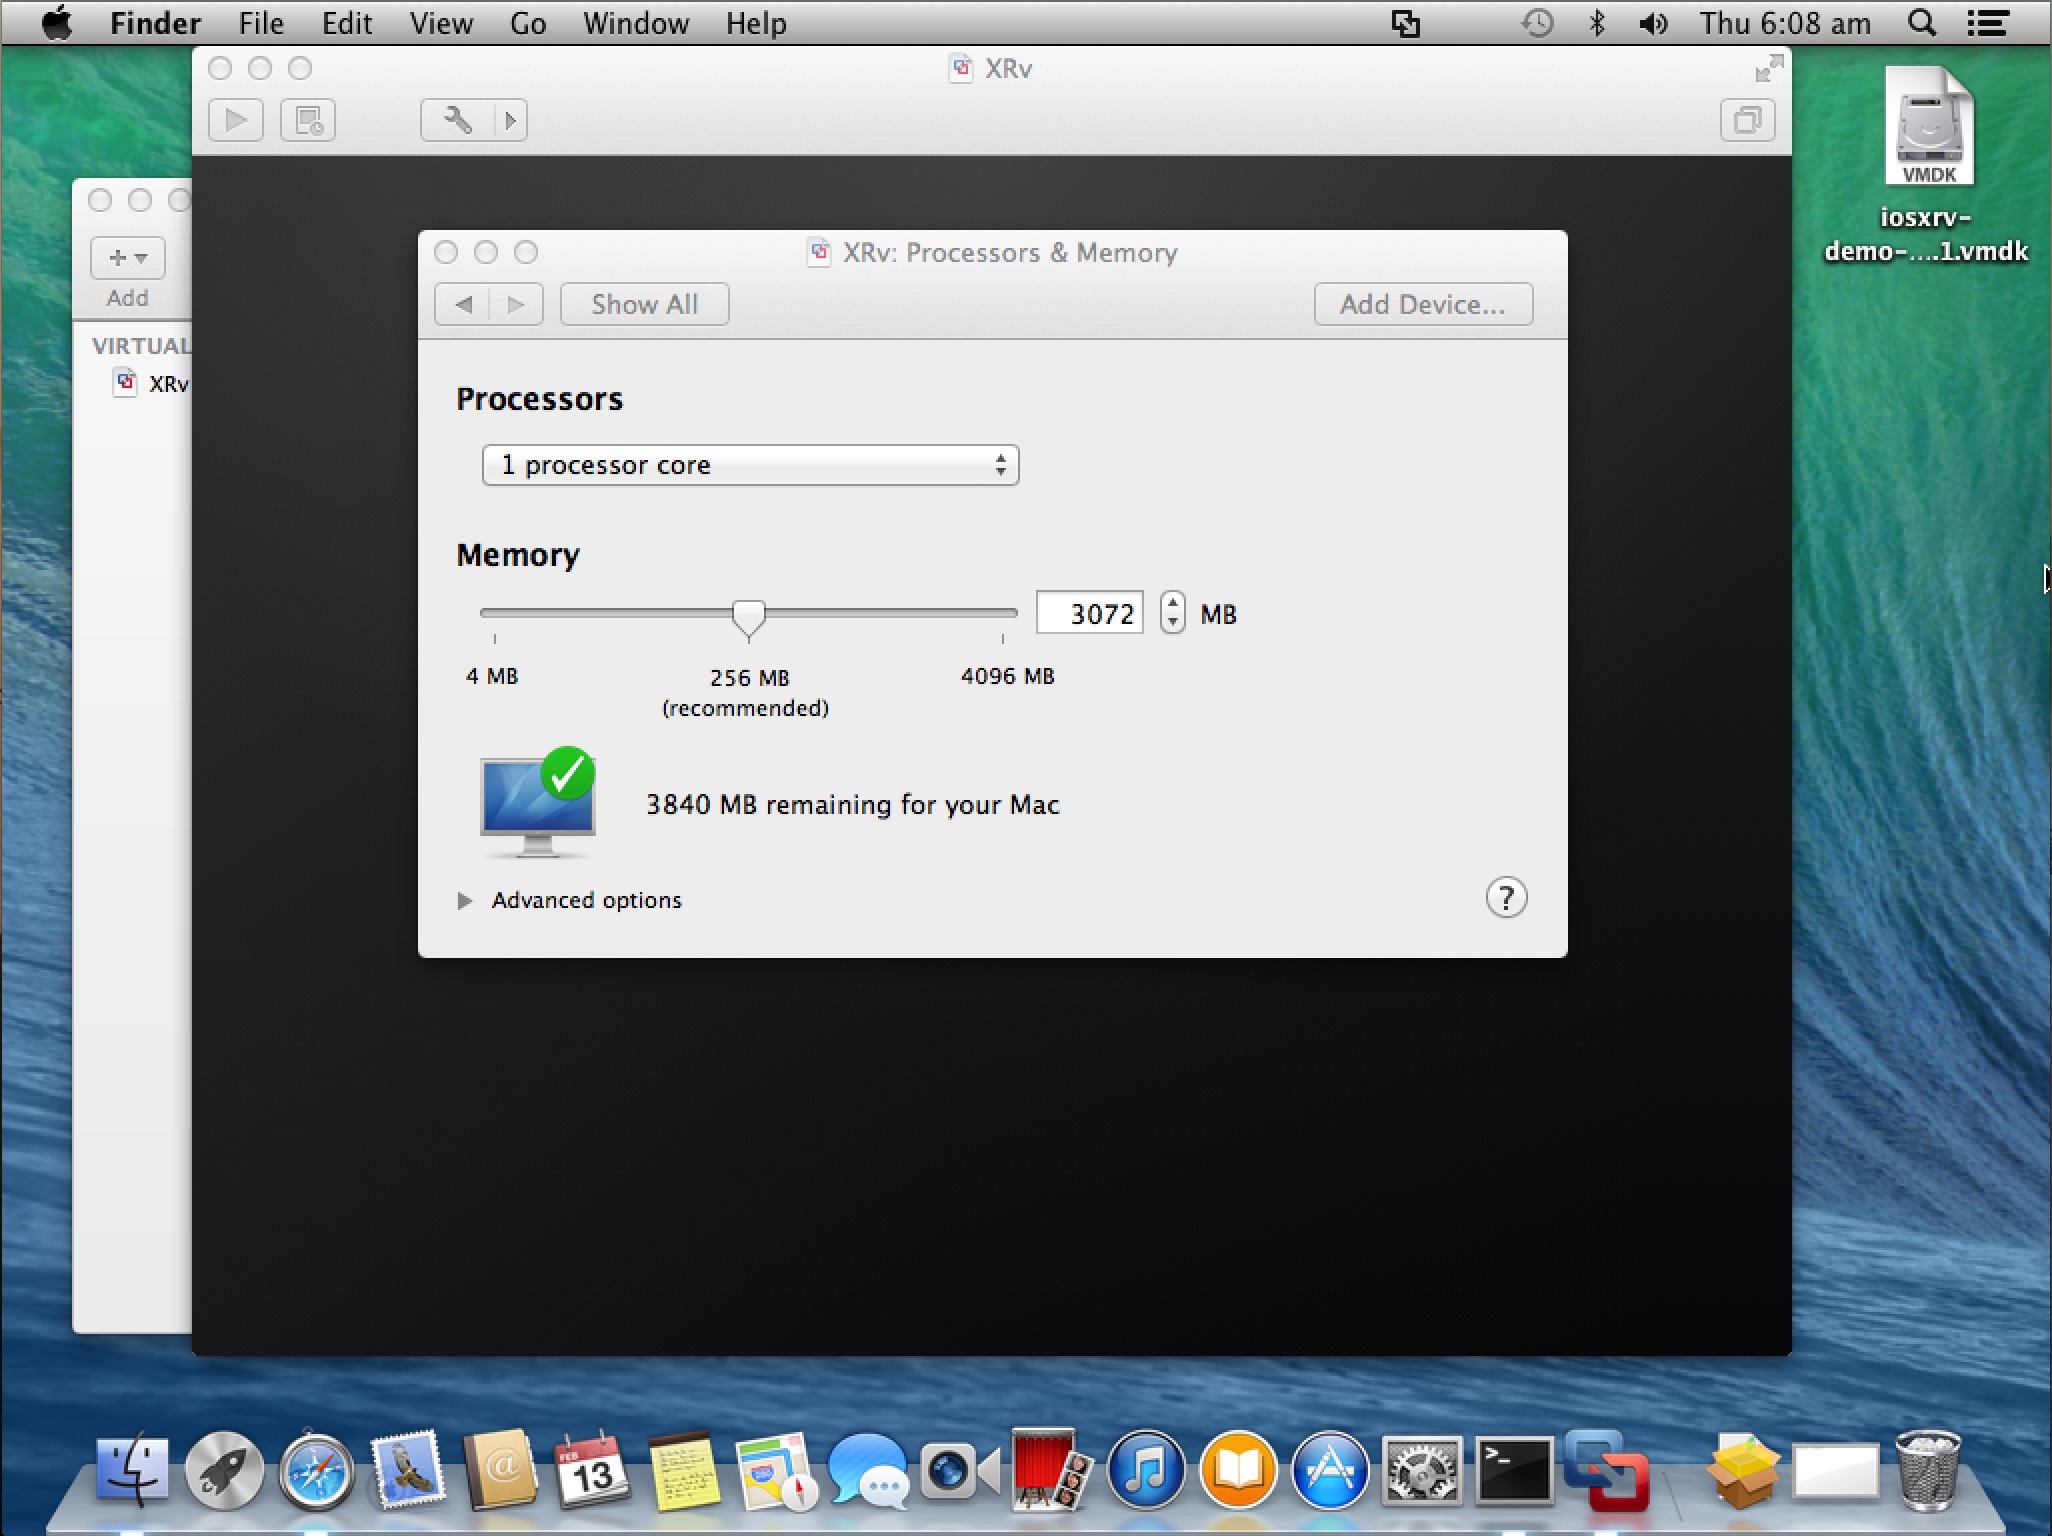Screen dimensions: 2052x1536
Task: Open Calendar from the Dock
Action: [x=591, y=1470]
